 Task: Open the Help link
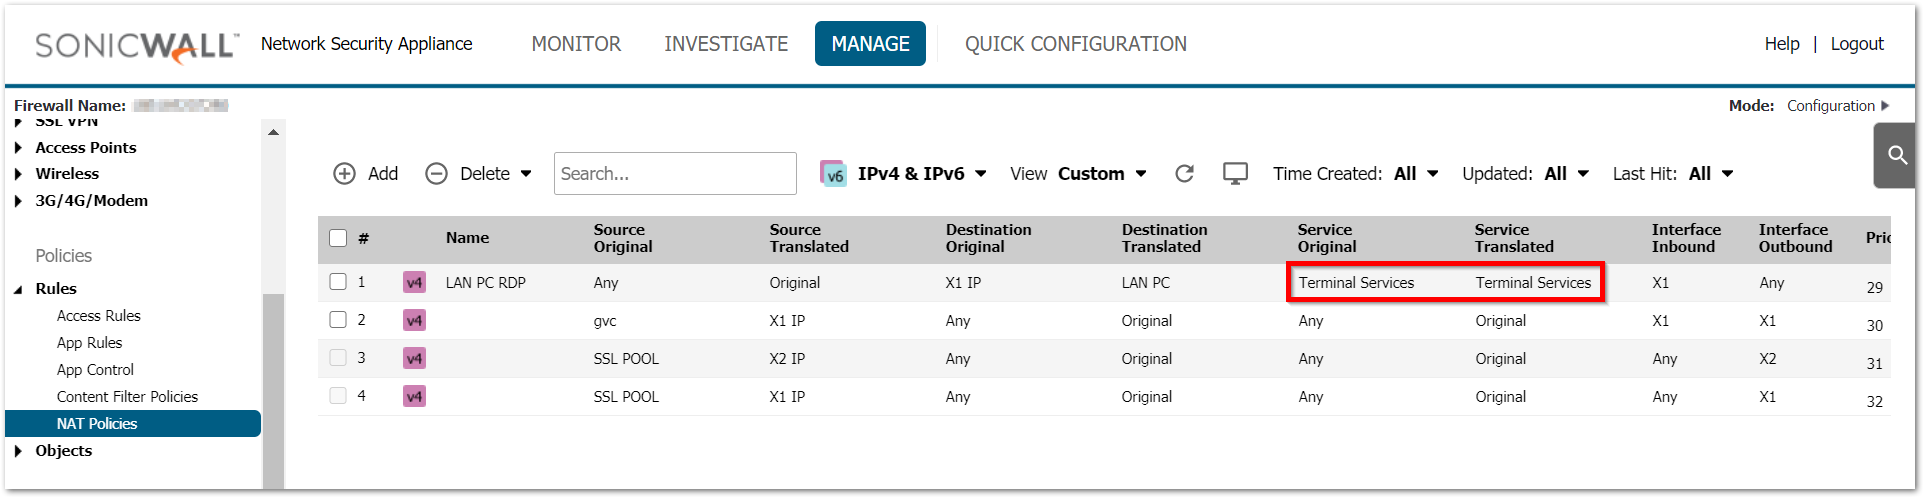[1782, 44]
